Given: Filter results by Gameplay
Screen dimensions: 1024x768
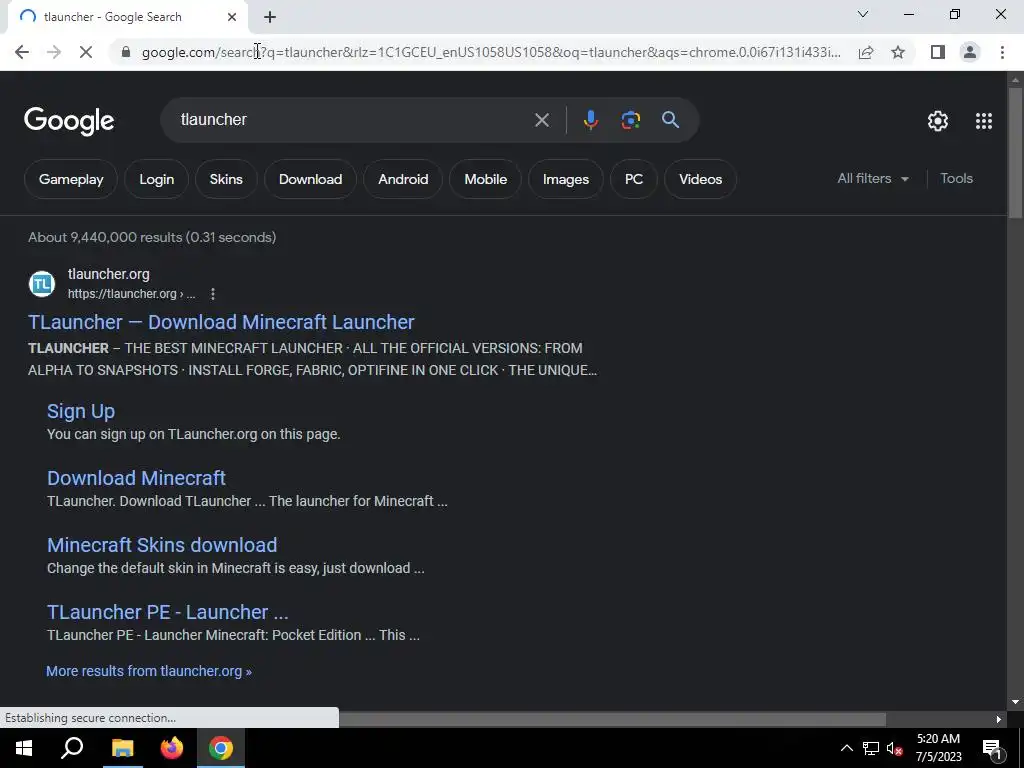Looking at the screenshot, I should tap(71, 179).
